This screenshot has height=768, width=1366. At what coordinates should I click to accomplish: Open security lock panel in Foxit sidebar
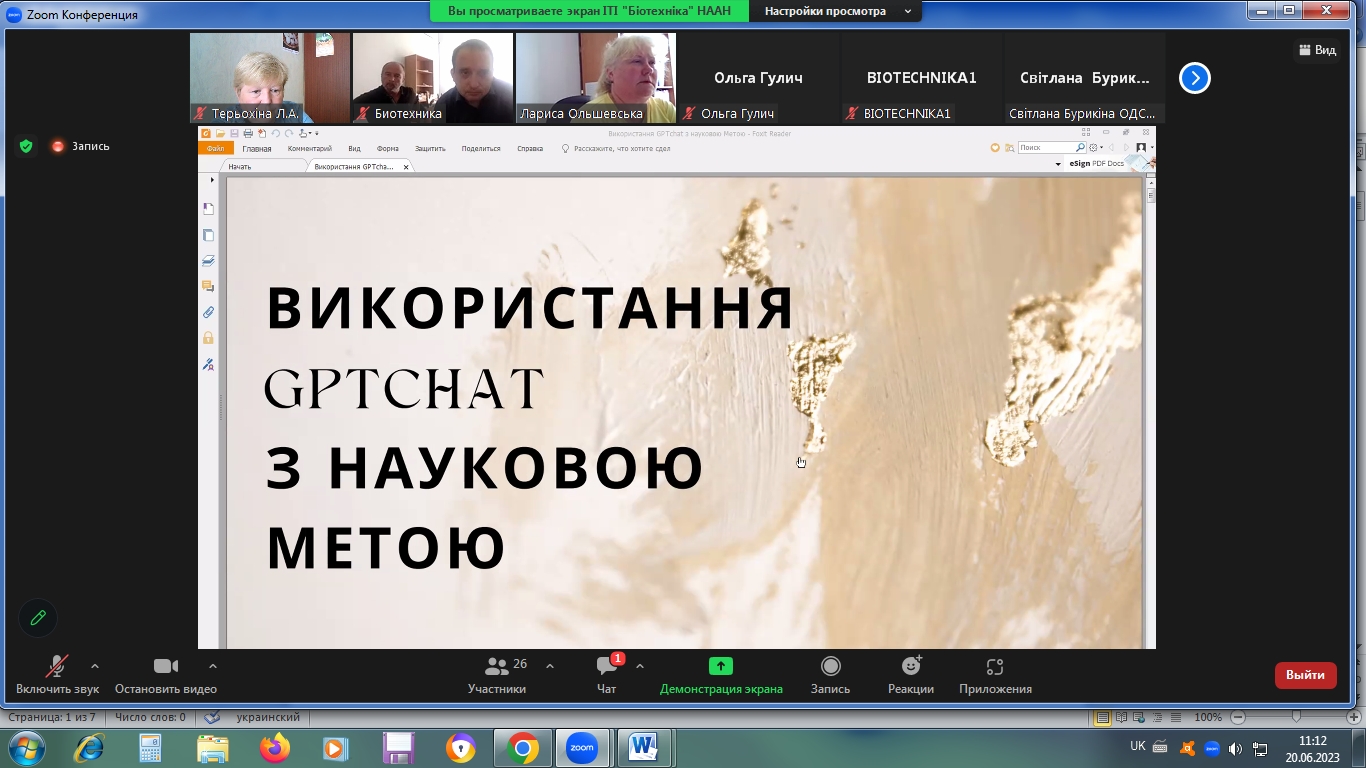[209, 339]
